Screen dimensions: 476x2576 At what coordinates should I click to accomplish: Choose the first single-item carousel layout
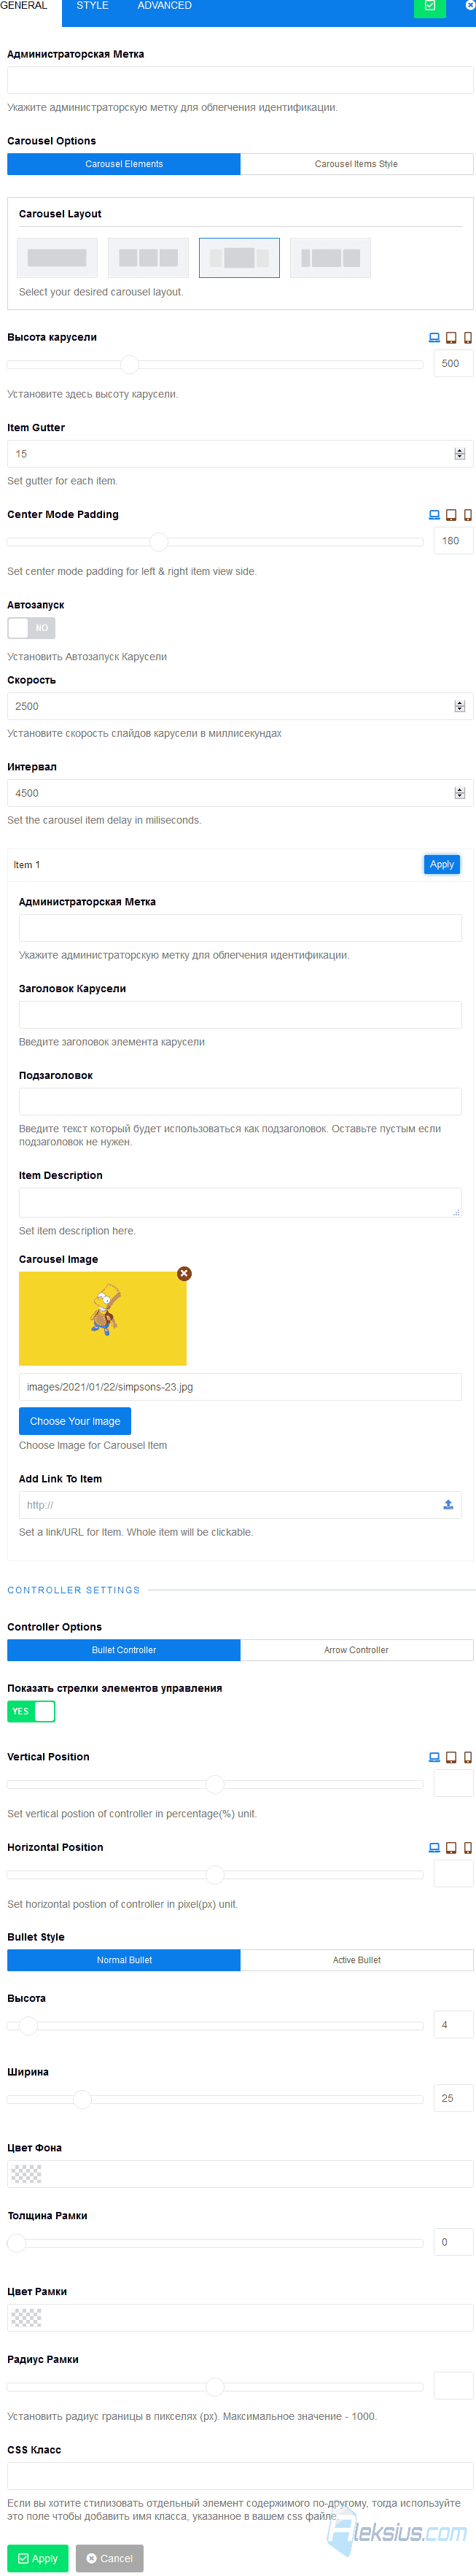57,258
